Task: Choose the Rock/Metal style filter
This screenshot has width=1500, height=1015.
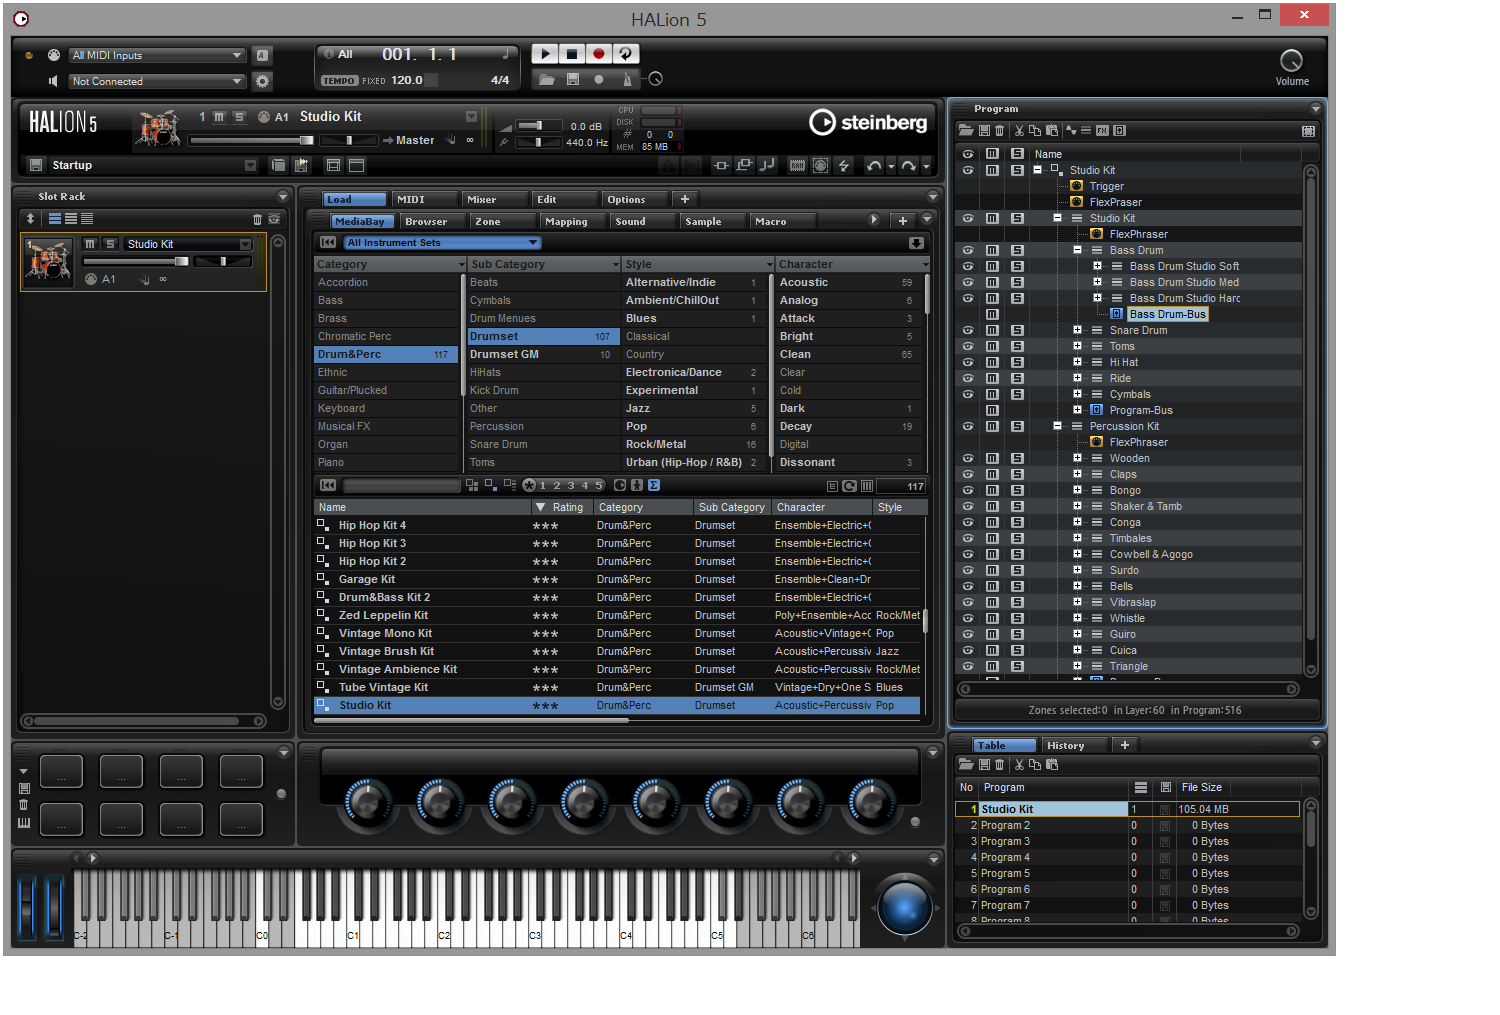Action: (x=656, y=444)
